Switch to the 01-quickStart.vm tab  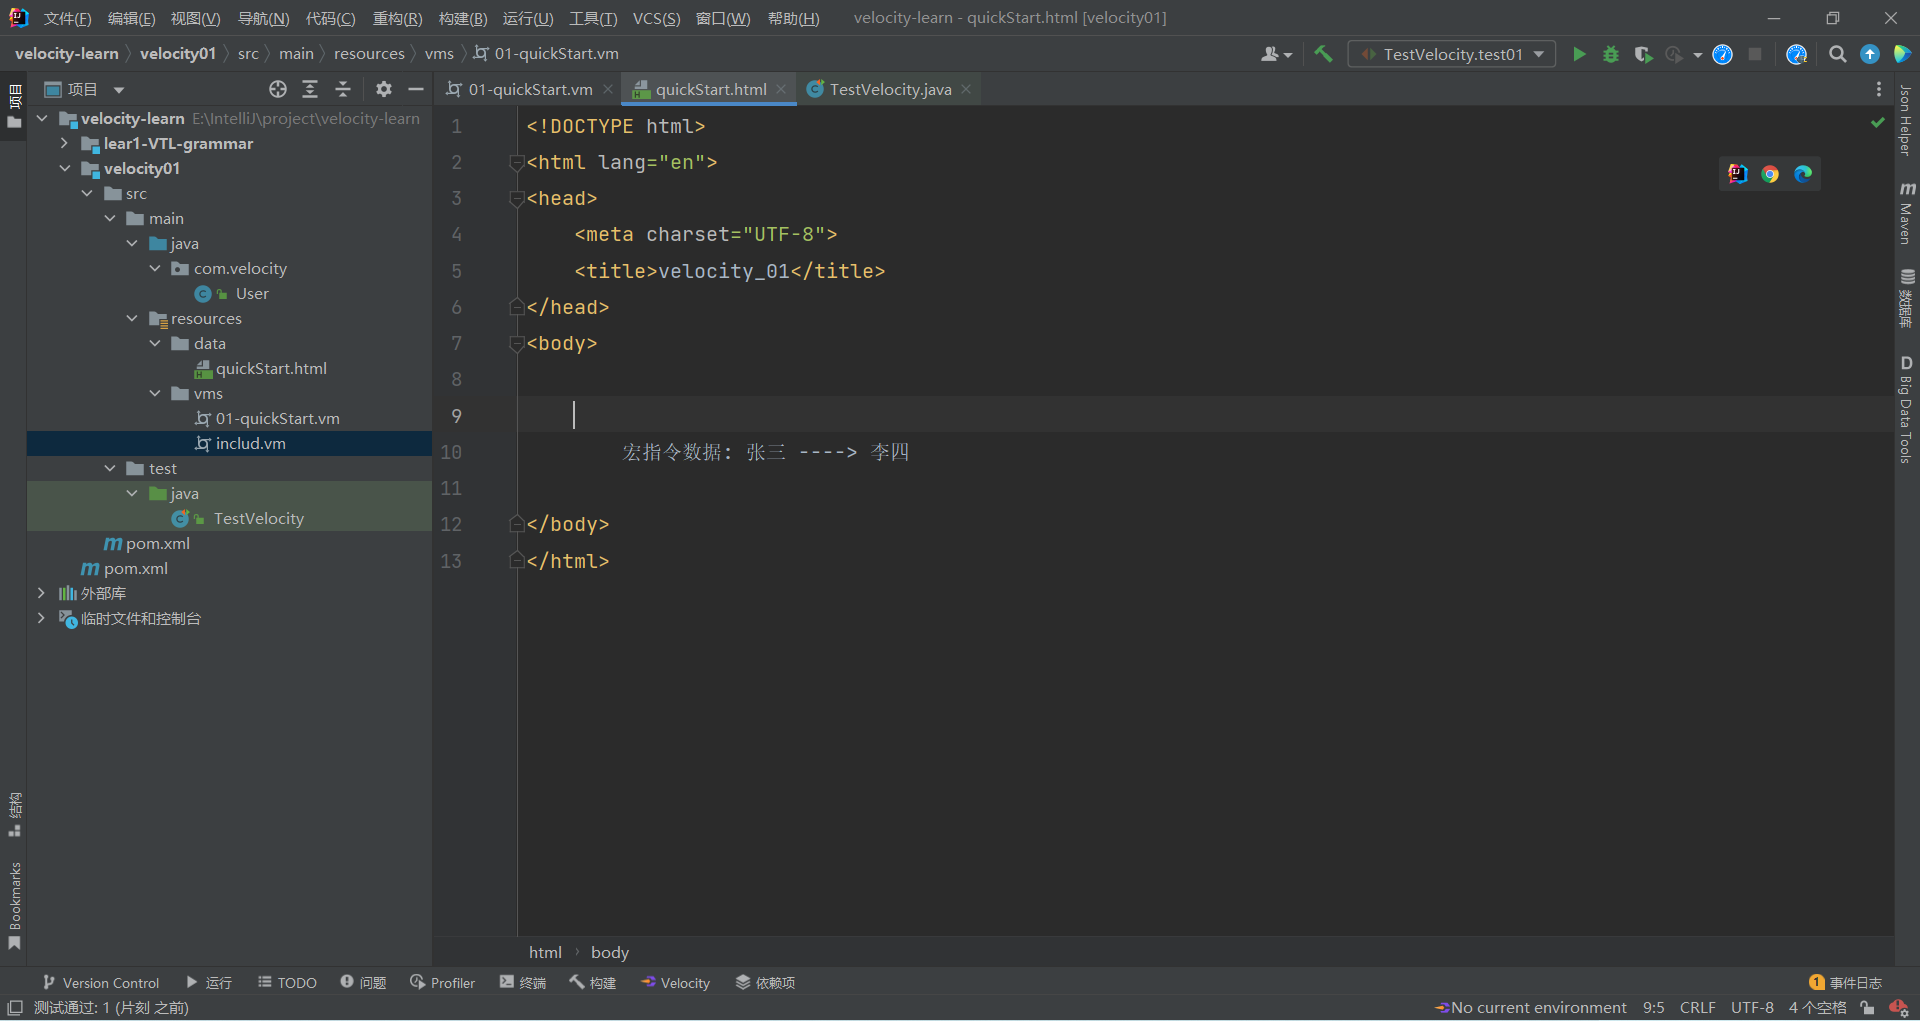[530, 89]
